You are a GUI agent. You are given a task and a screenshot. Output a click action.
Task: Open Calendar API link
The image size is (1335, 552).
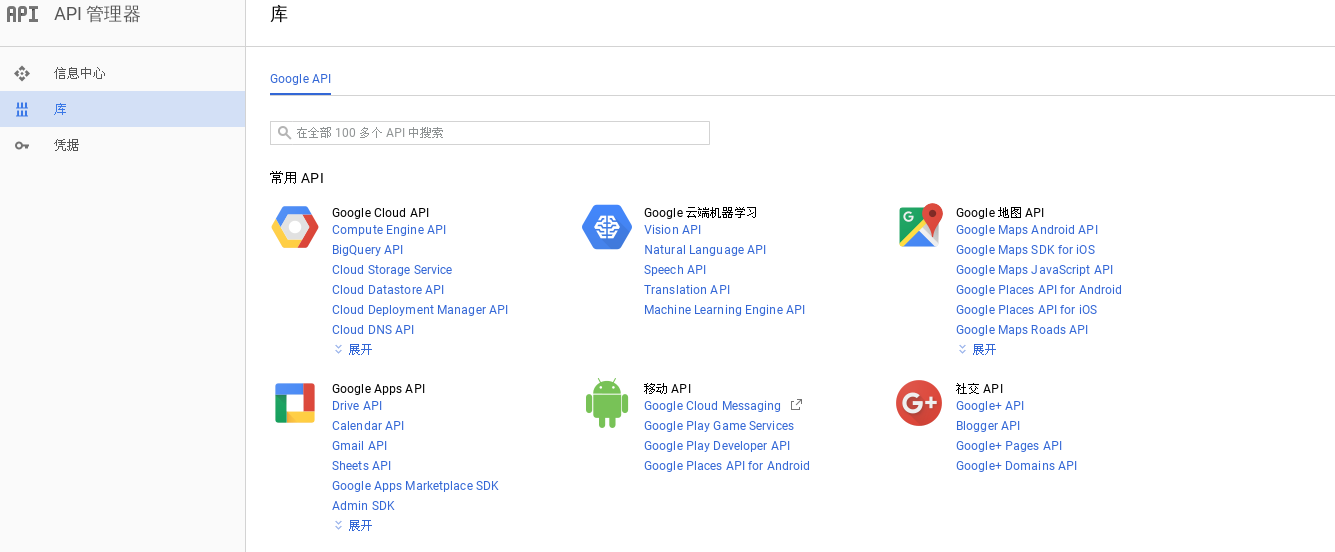click(368, 426)
